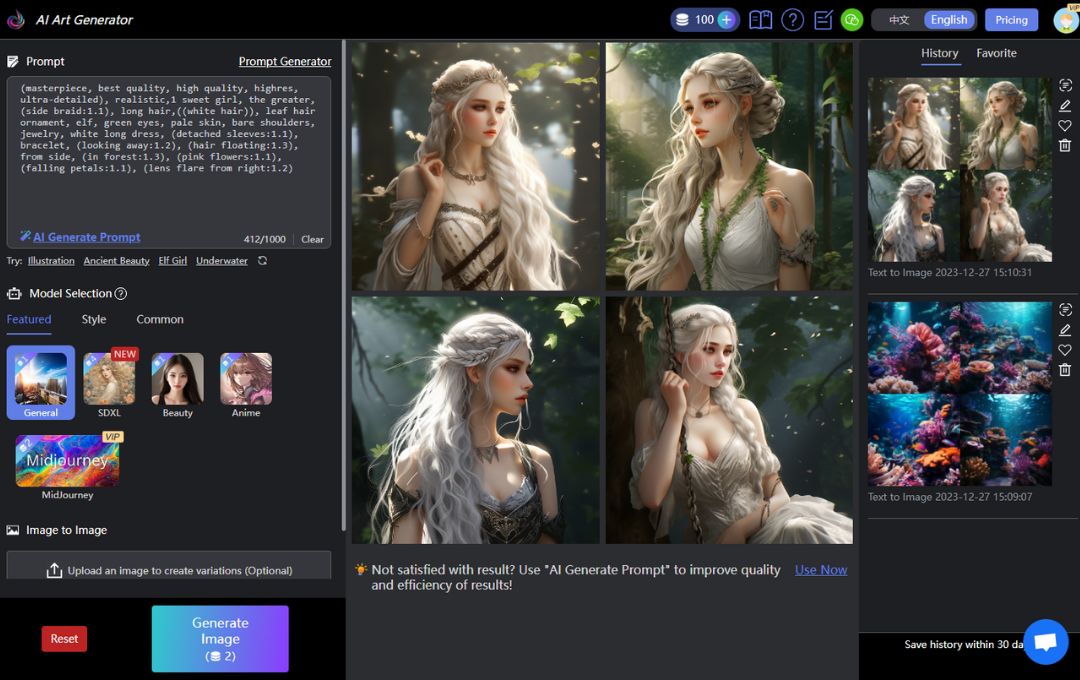This screenshot has width=1080, height=680.
Task: Switch language to English
Action: click(x=949, y=20)
